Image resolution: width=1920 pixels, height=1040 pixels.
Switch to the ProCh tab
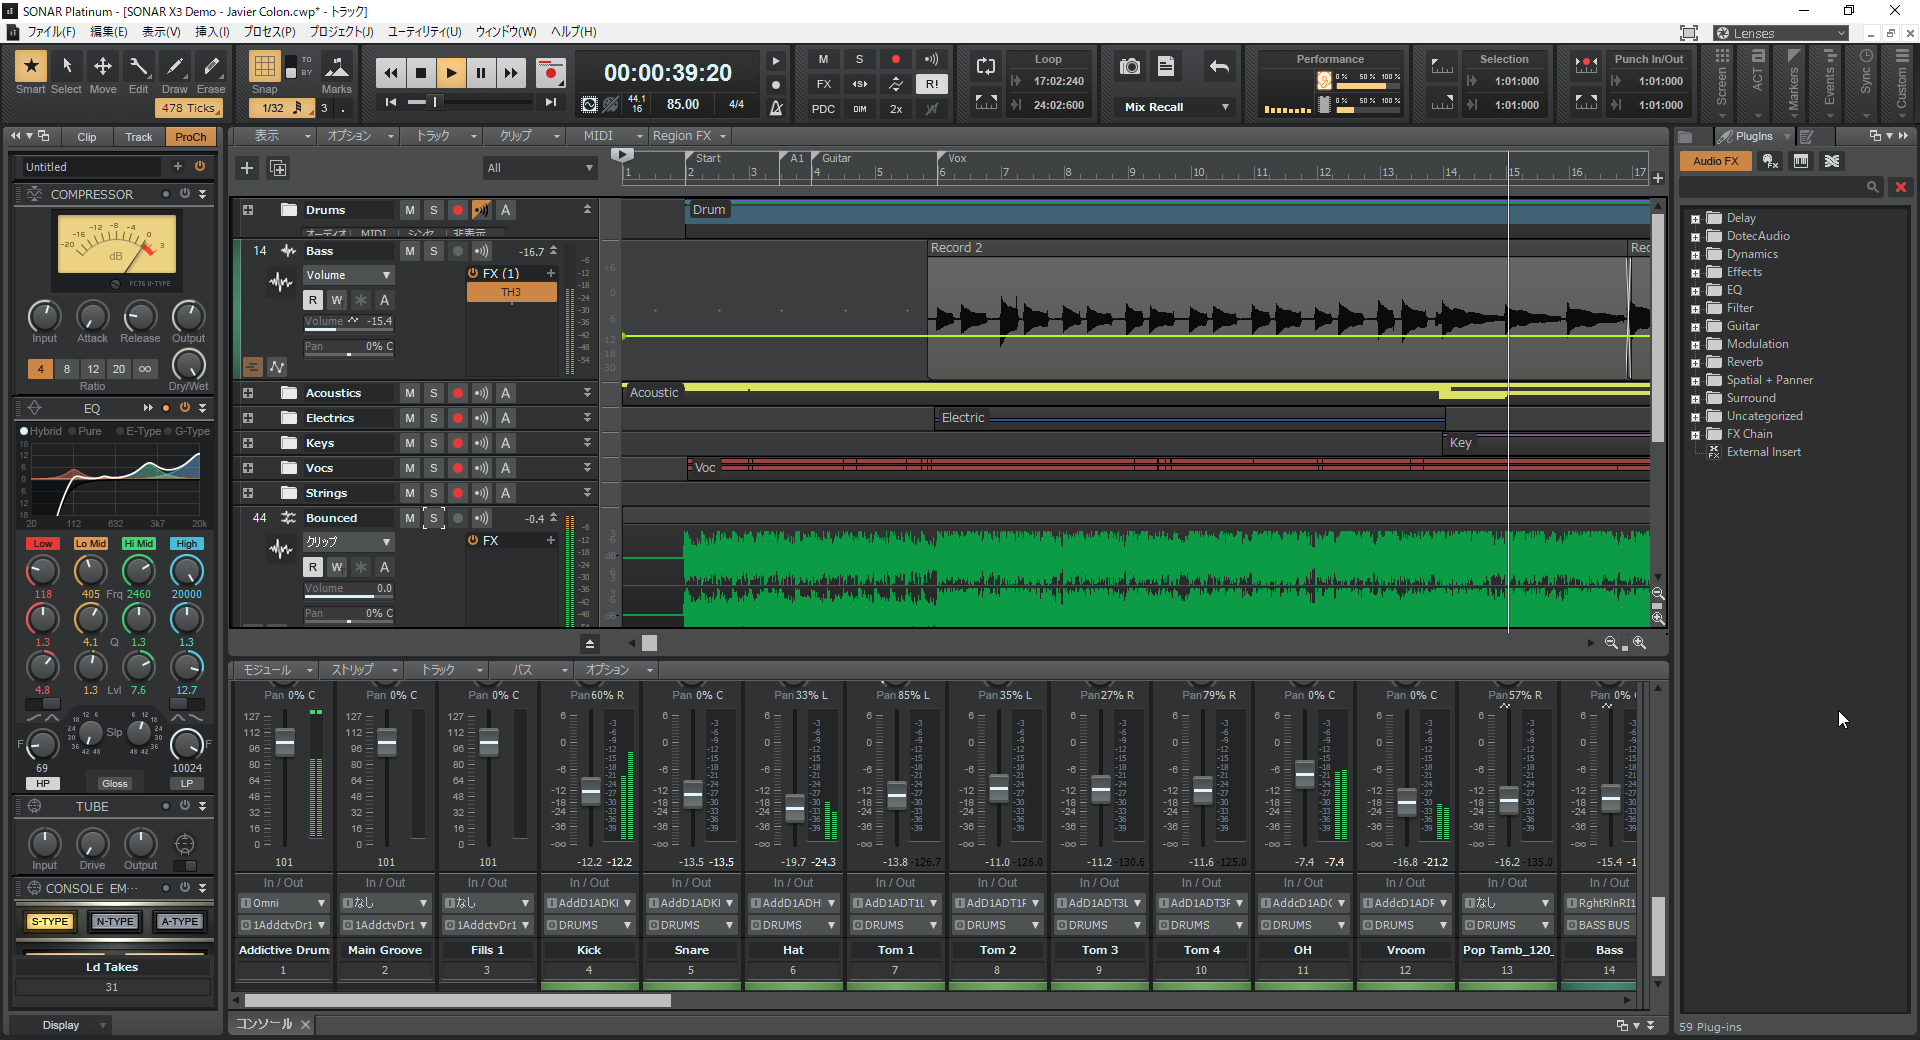tap(190, 137)
